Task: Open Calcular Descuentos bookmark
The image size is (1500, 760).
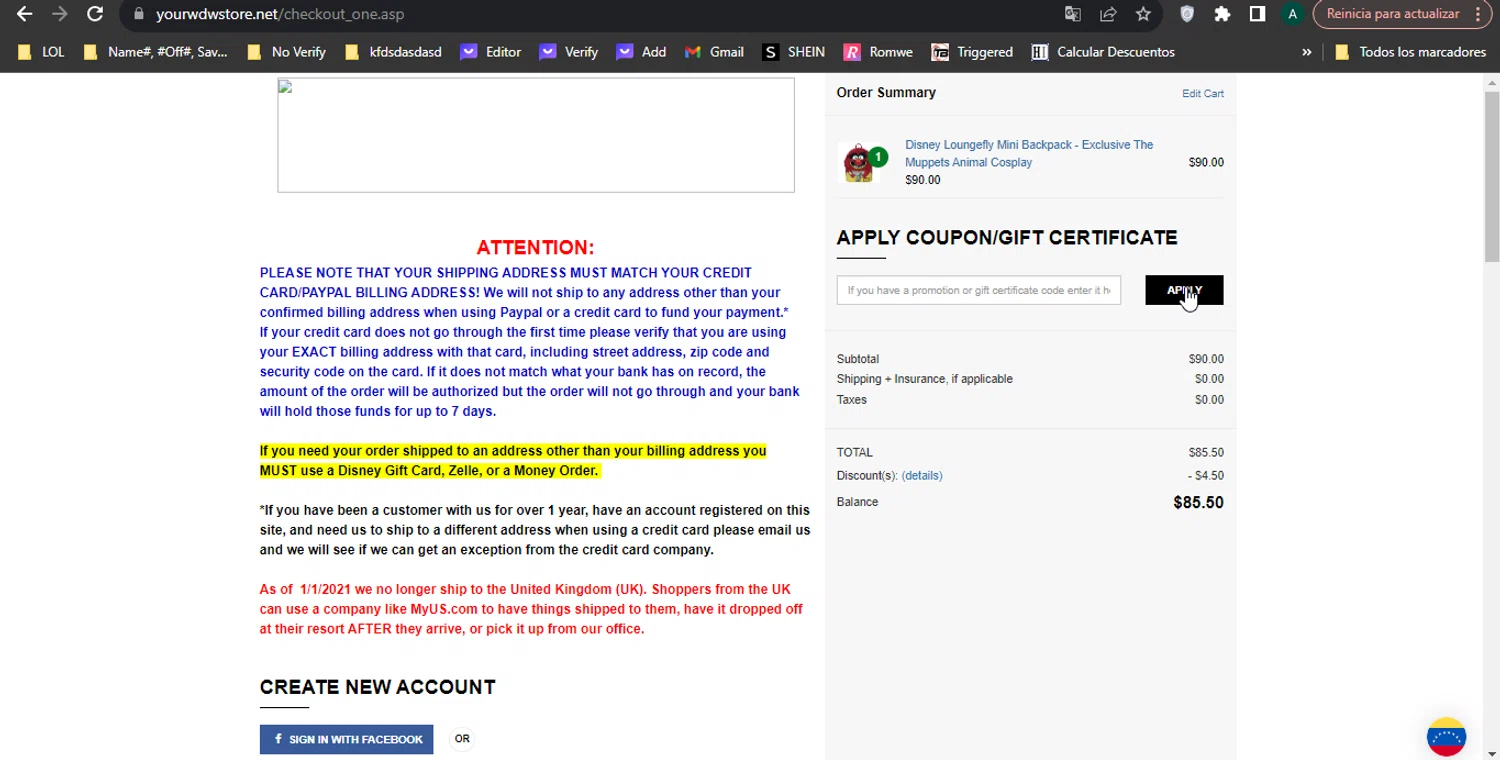Action: [1103, 52]
